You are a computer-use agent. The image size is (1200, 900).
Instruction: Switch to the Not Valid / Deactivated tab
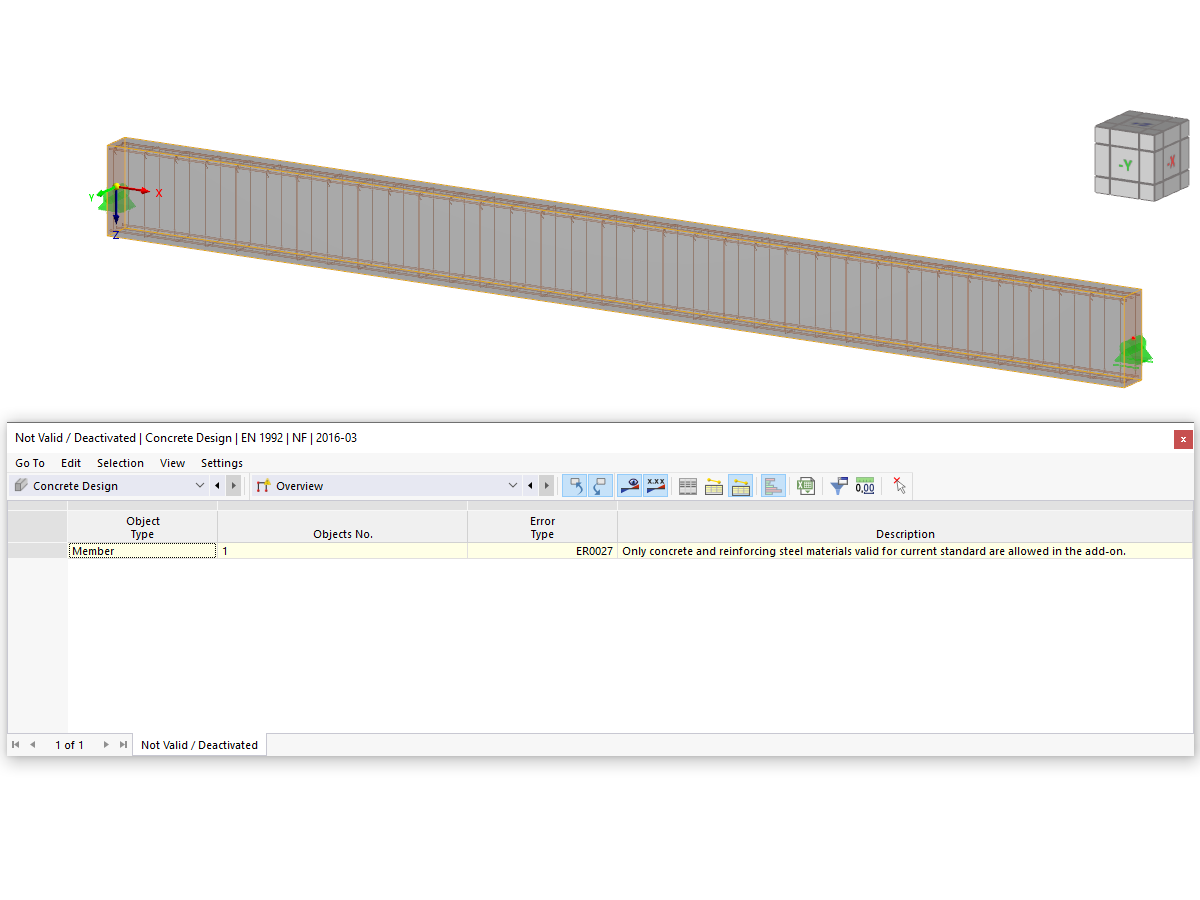coord(199,744)
